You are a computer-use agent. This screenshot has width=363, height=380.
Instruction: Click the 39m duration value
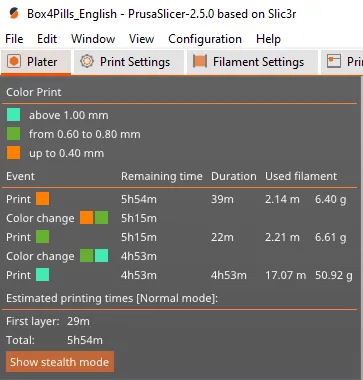pos(222,199)
